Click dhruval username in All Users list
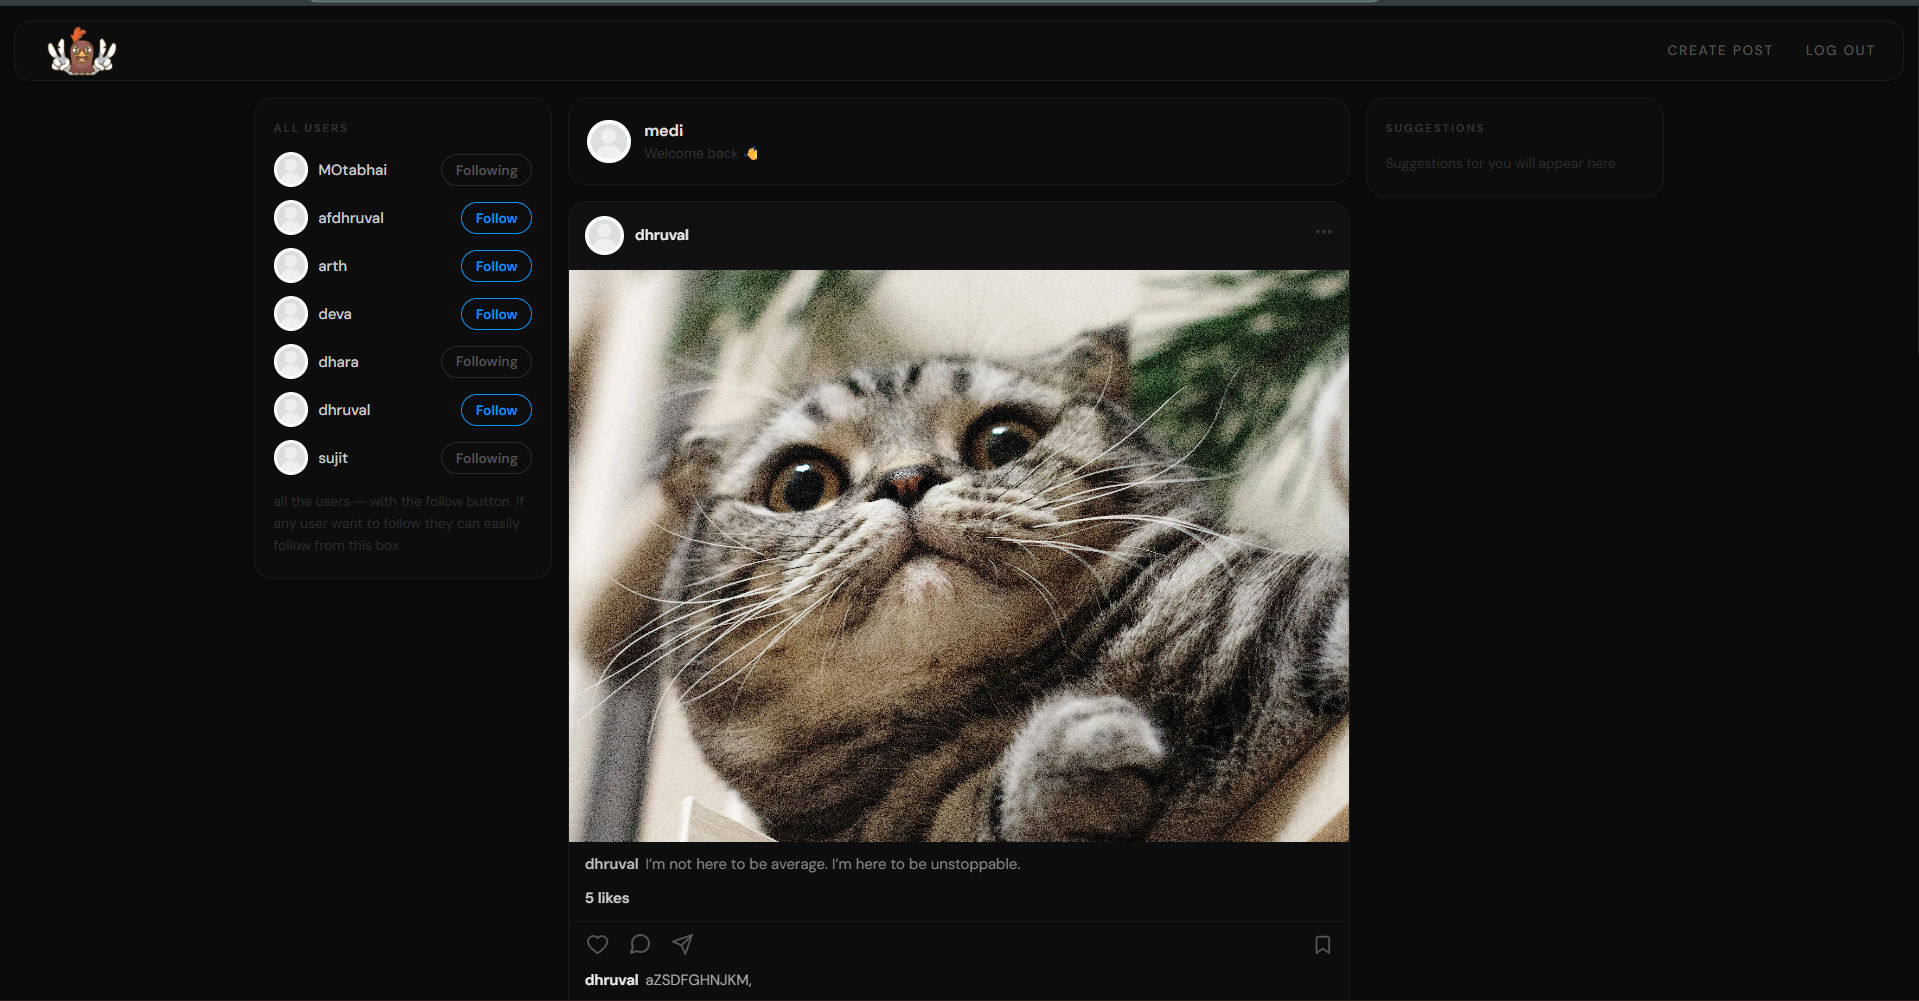1919x1001 pixels. click(344, 410)
